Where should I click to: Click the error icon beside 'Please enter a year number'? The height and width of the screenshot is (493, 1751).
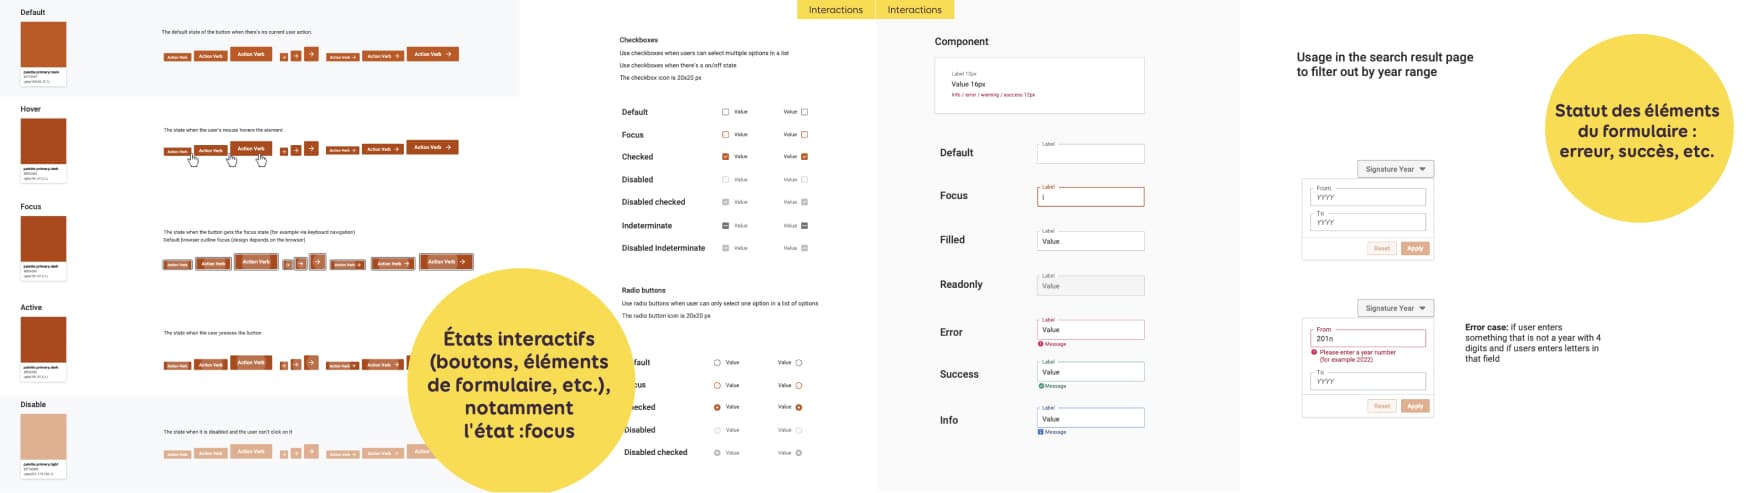click(x=1314, y=353)
